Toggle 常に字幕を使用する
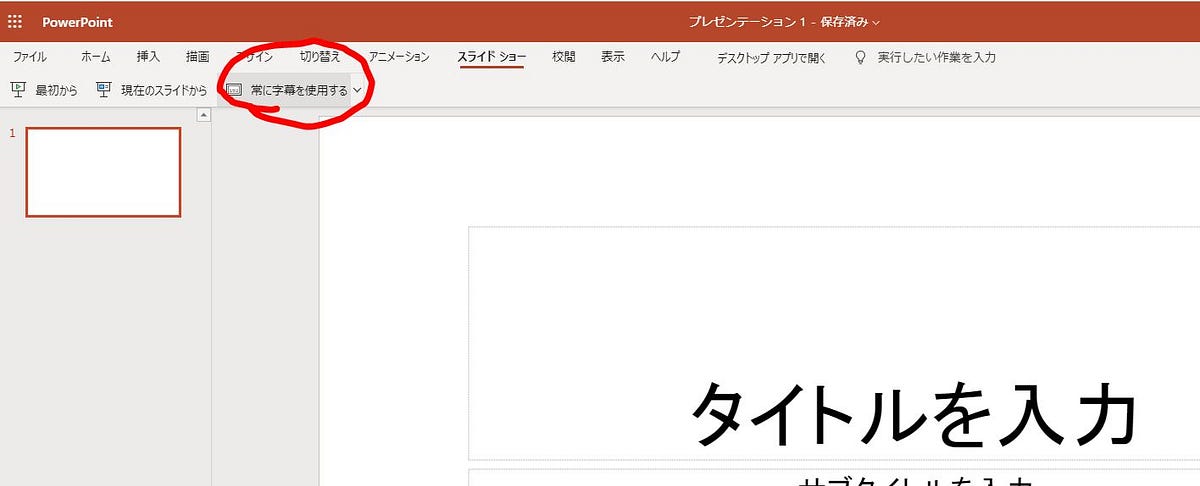This screenshot has width=1200, height=486. [x=299, y=90]
